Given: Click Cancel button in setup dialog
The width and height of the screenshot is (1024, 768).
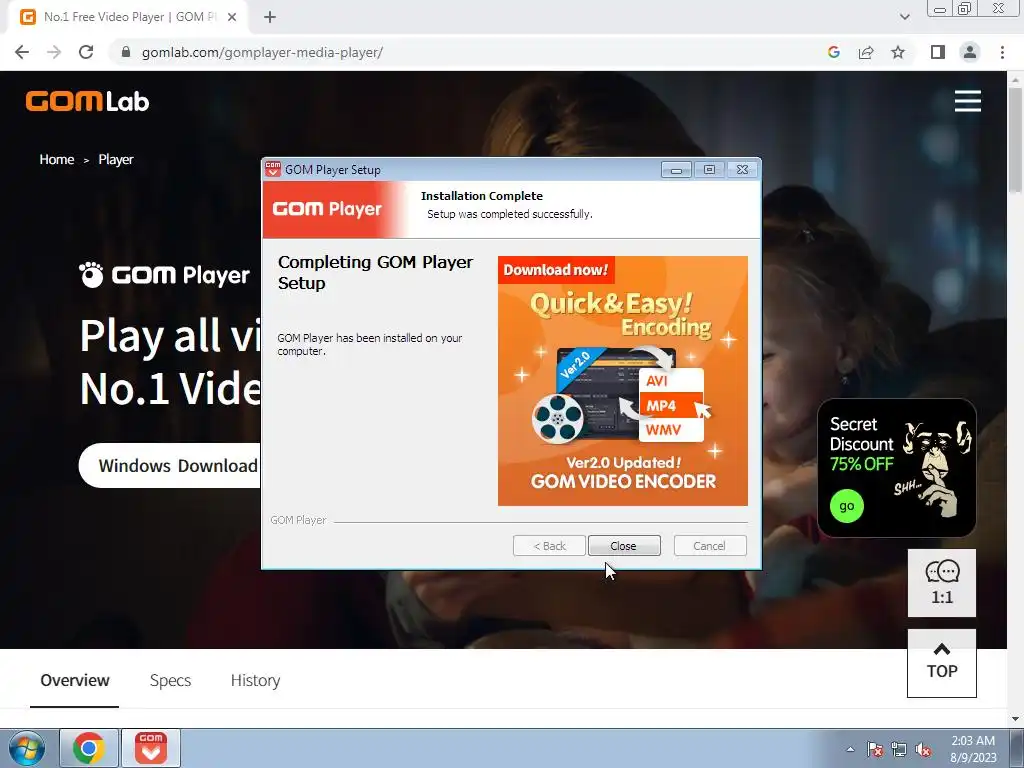Looking at the screenshot, I should [709, 545].
